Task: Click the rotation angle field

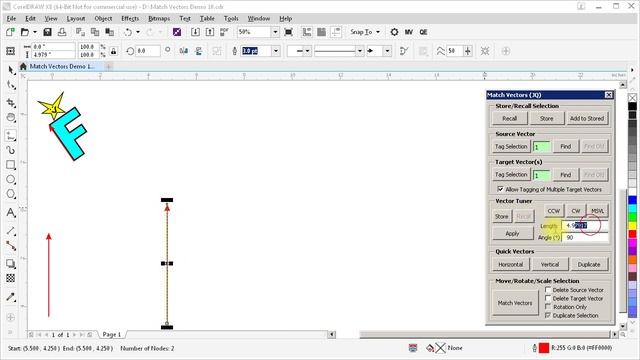Action: click(147, 51)
